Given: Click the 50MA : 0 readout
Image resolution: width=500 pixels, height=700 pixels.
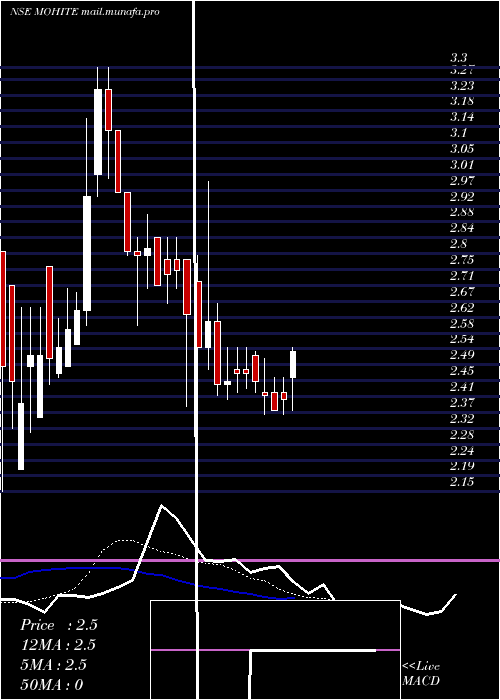Looking at the screenshot, I should point(52,685).
